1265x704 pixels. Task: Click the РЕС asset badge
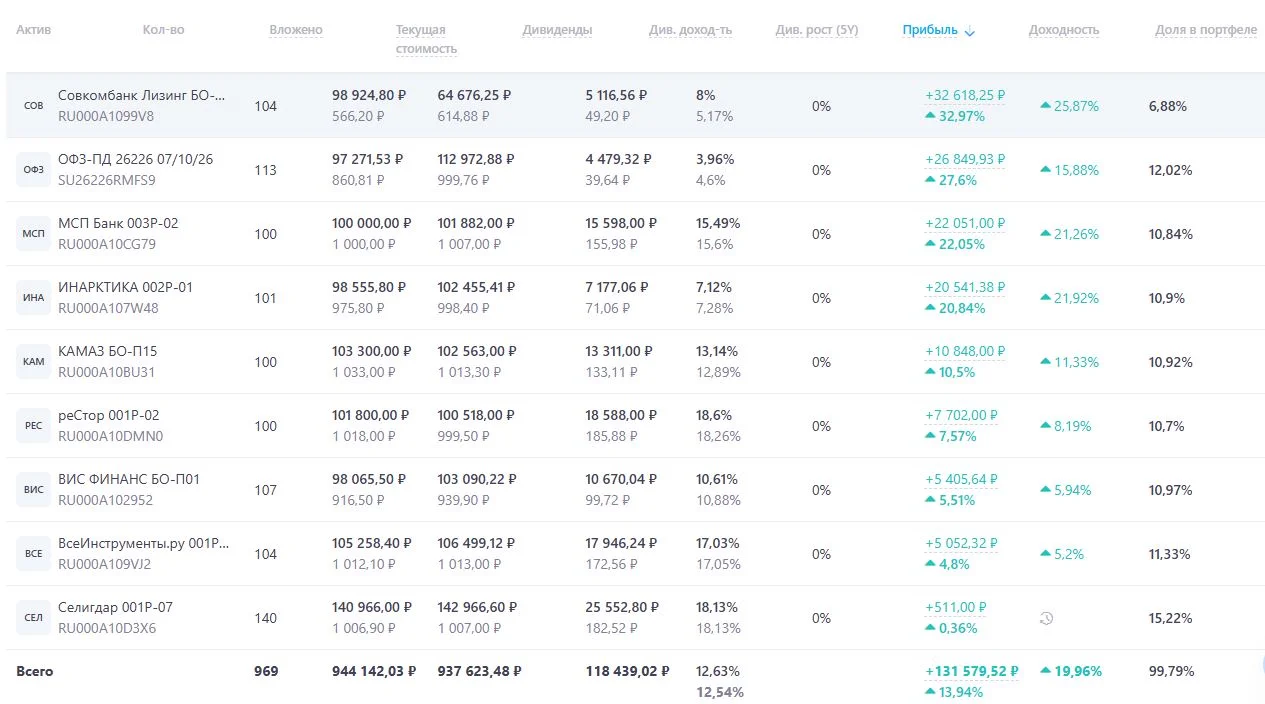(33, 426)
